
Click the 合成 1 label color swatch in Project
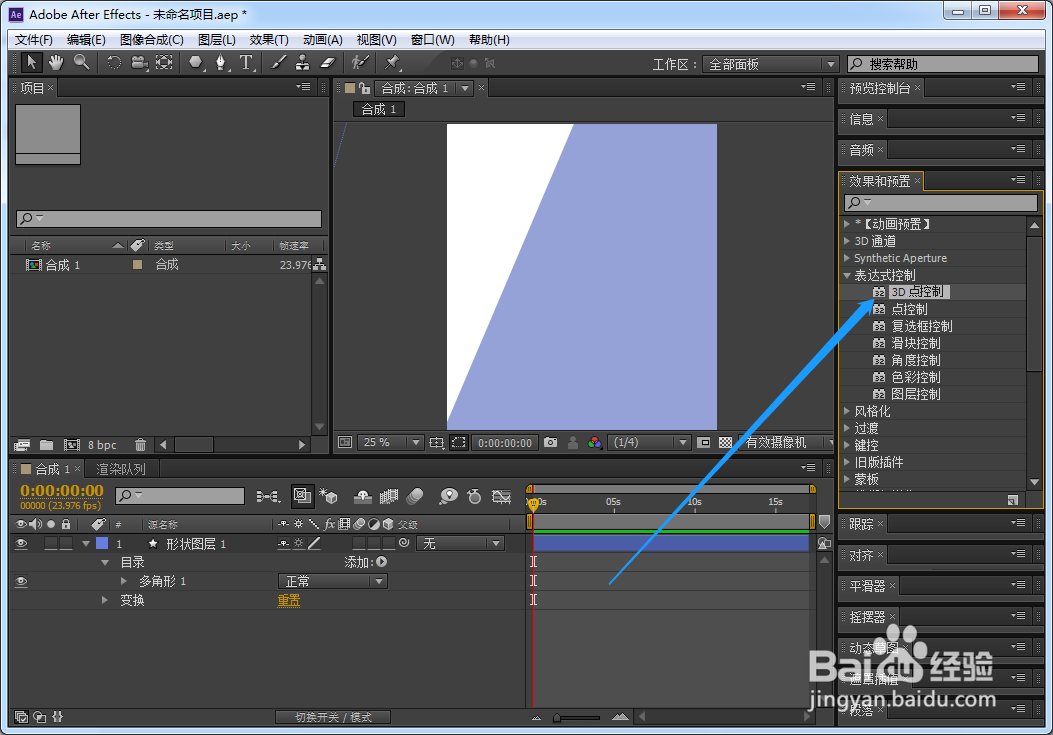pyautogui.click(x=138, y=265)
